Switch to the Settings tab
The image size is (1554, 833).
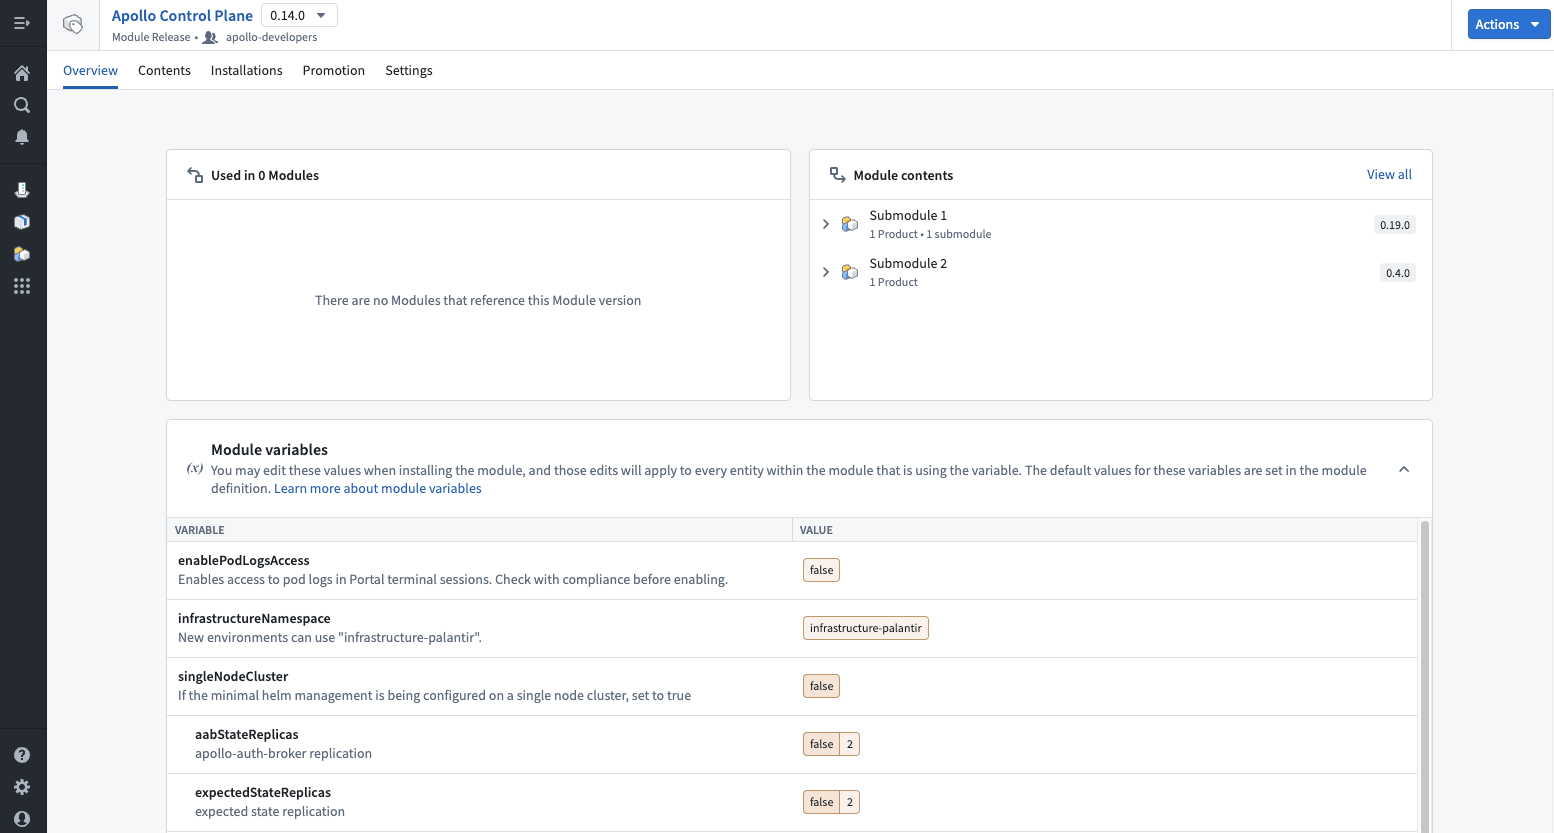tap(409, 70)
